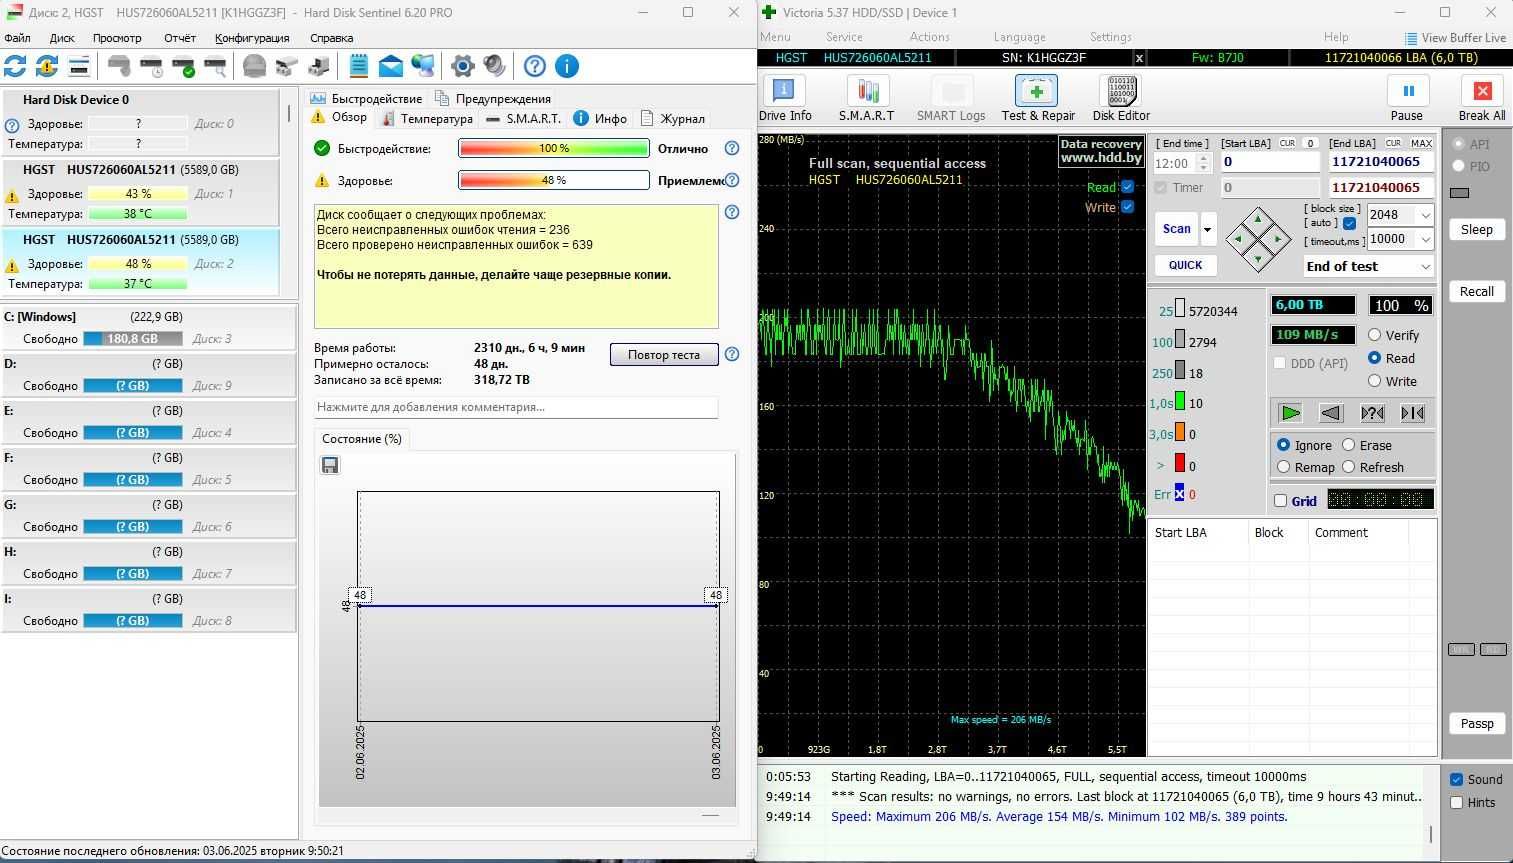Open the Файл menu in Hard Disk Sentinel
Screen dimensions: 1513x863
(18, 38)
